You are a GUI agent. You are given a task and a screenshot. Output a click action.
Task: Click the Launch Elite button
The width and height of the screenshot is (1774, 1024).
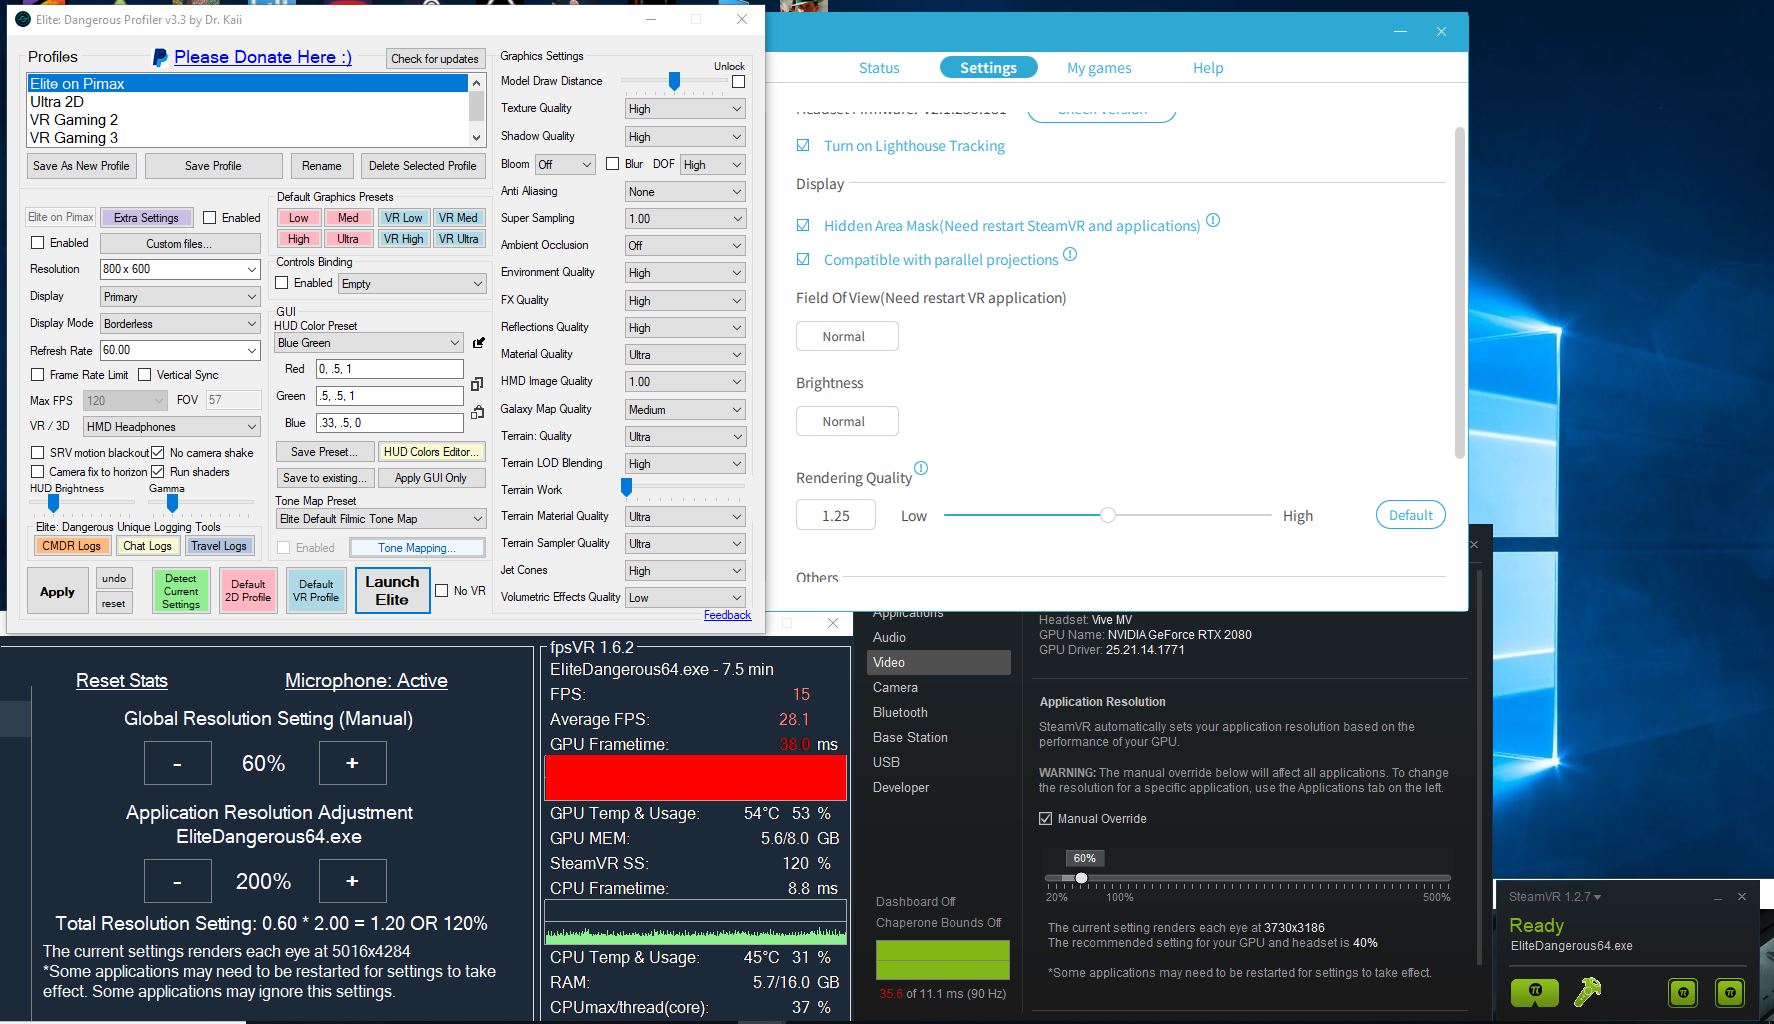392,590
